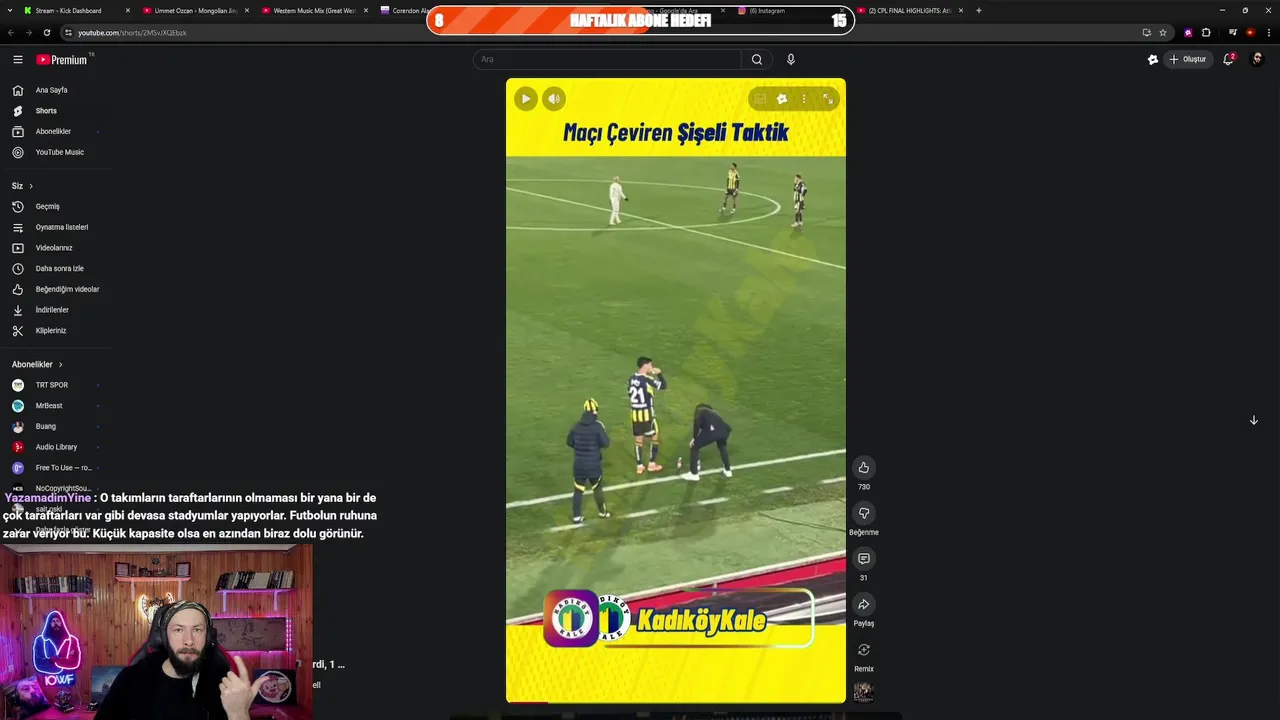This screenshot has width=1280, height=720.
Task: Open Abonelikler in the sidebar
Action: pyautogui.click(x=55, y=132)
